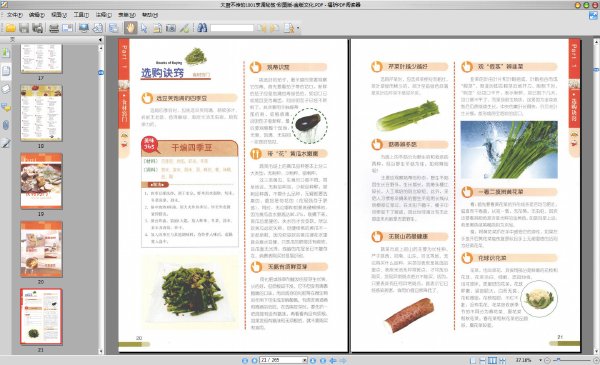Image resolution: width=600 pixels, height=365 pixels.
Task: Click the Previous View left arrow
Action: (333, 360)
